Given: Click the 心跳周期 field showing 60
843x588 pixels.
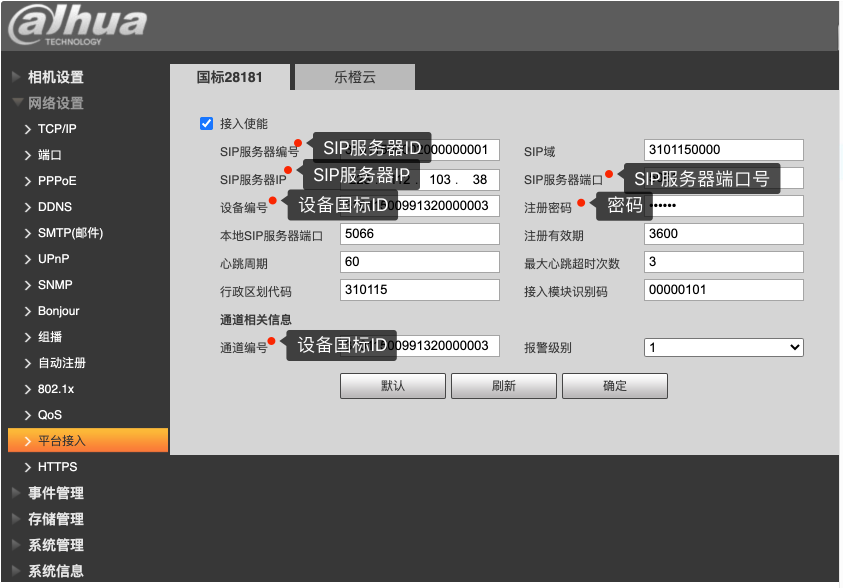Looking at the screenshot, I should point(420,262).
